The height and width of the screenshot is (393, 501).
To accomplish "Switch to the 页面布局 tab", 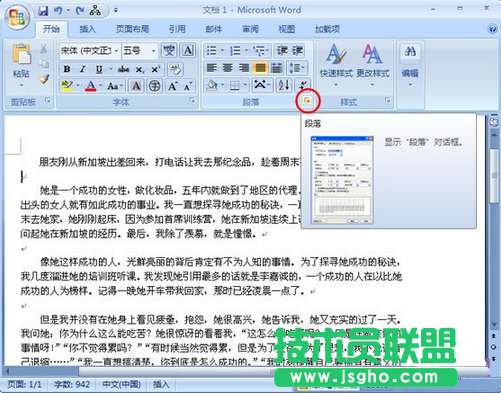I will coord(132,29).
